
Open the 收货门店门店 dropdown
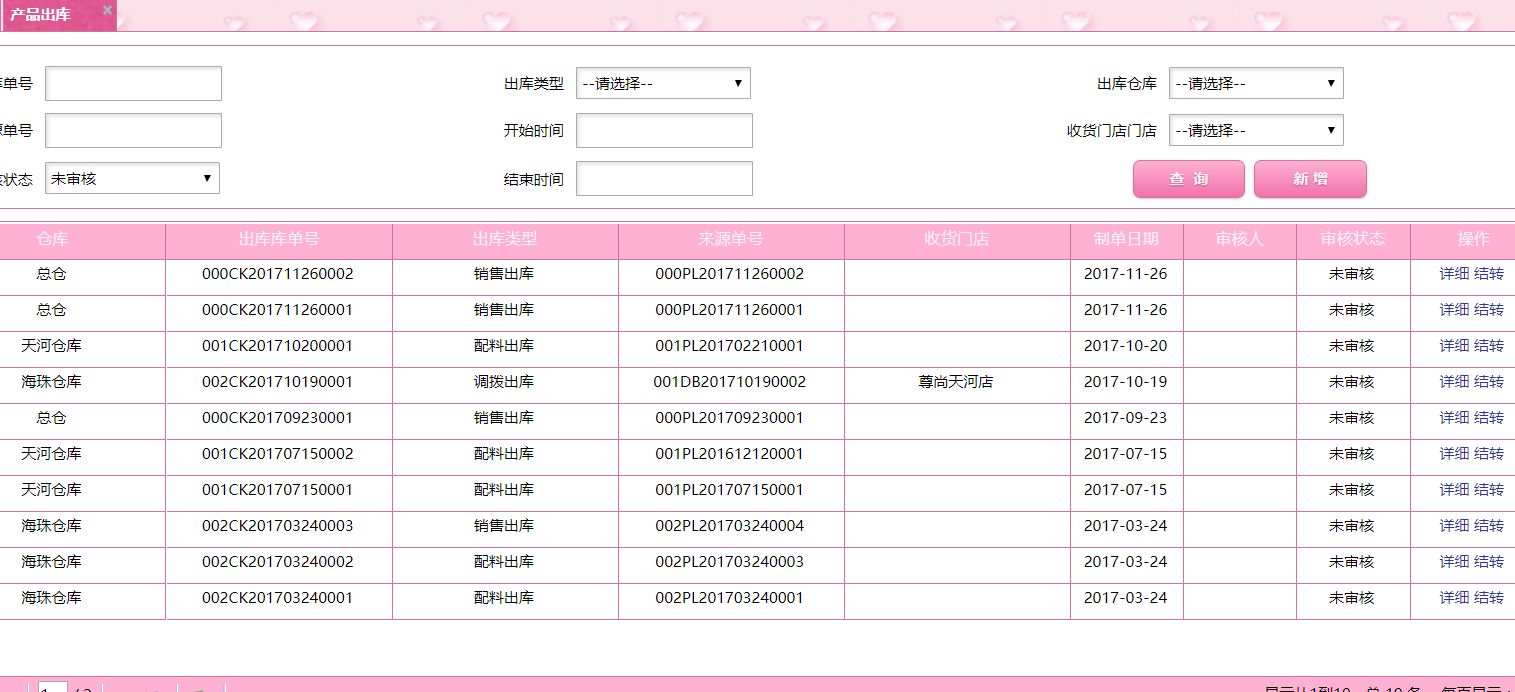1256,130
